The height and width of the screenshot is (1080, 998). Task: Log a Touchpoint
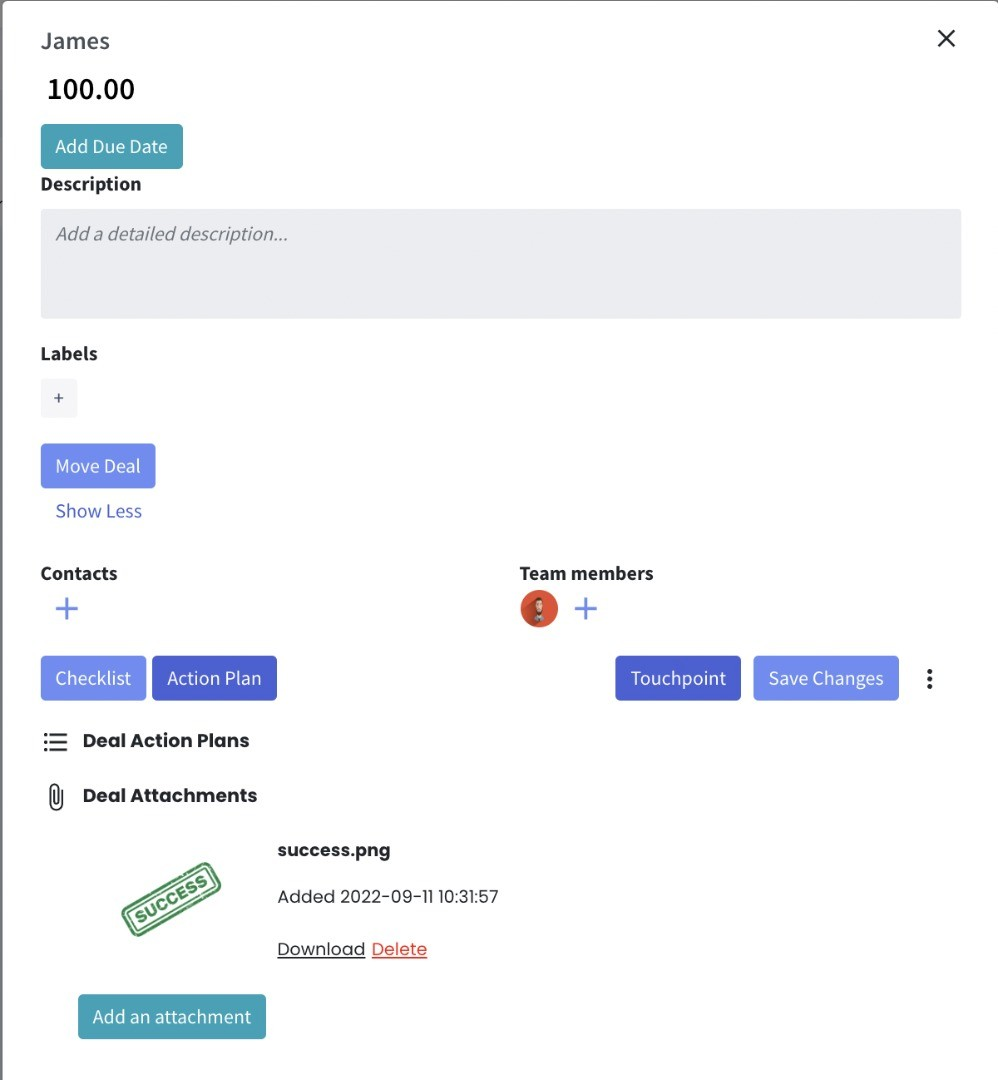[x=677, y=678]
